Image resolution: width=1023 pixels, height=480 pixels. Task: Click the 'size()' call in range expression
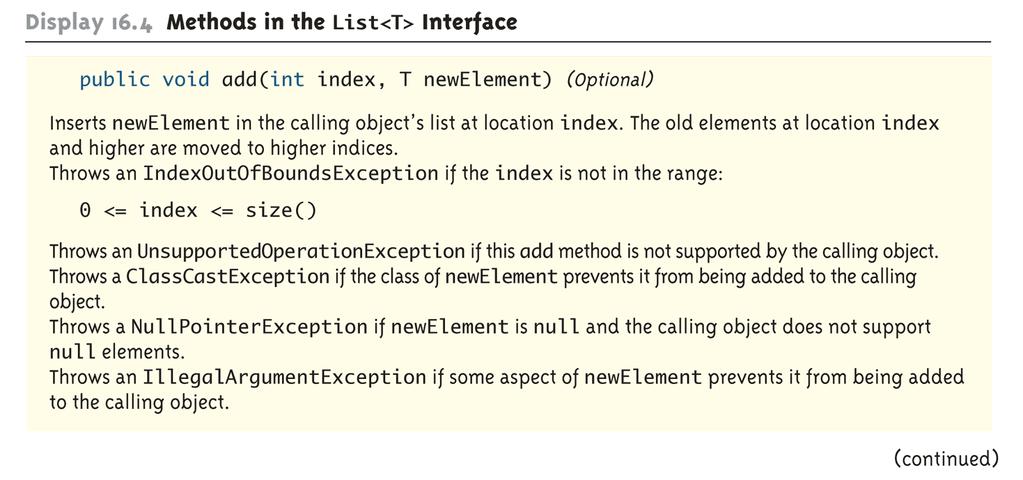(281, 211)
